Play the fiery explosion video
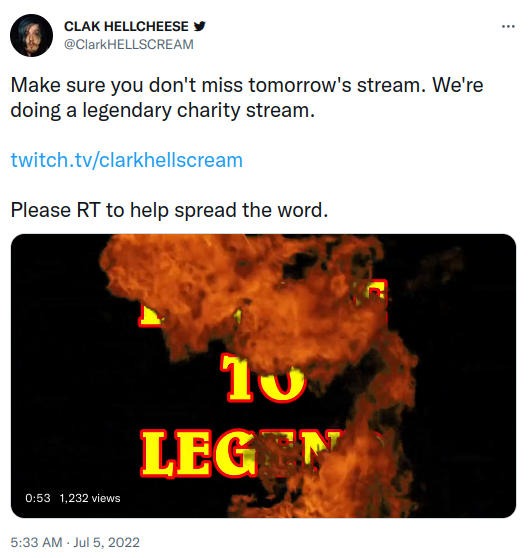Screen dimensions: 530x558 click(x=263, y=376)
